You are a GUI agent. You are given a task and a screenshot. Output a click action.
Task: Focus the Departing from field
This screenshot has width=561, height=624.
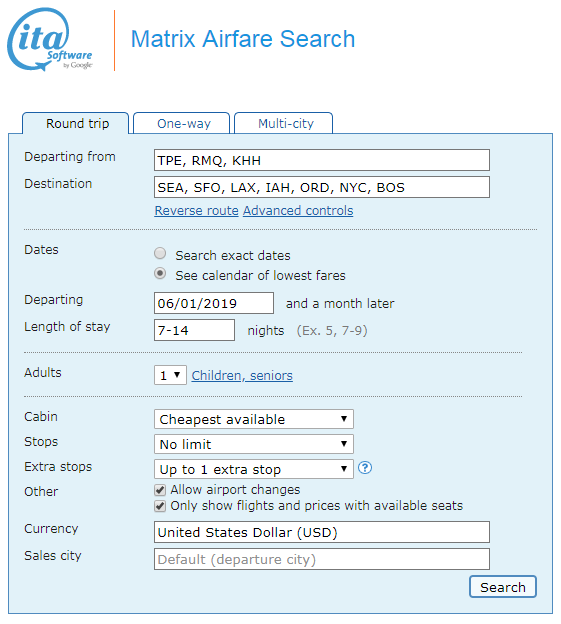coord(322,160)
